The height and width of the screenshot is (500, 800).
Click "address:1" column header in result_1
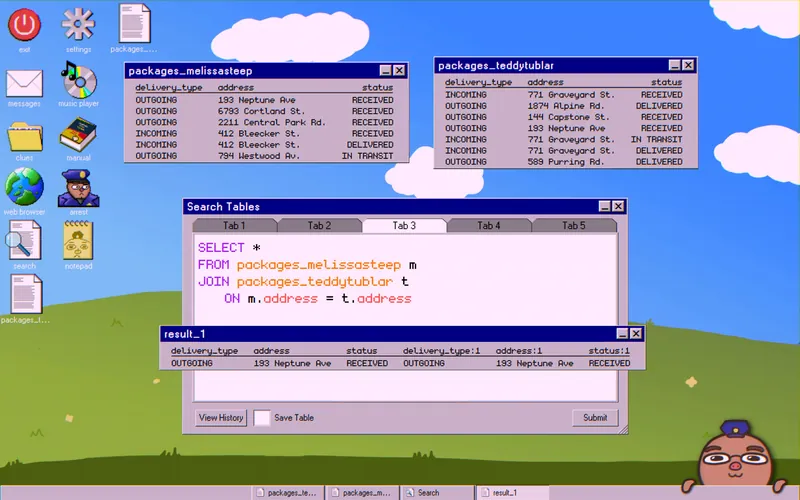point(518,351)
